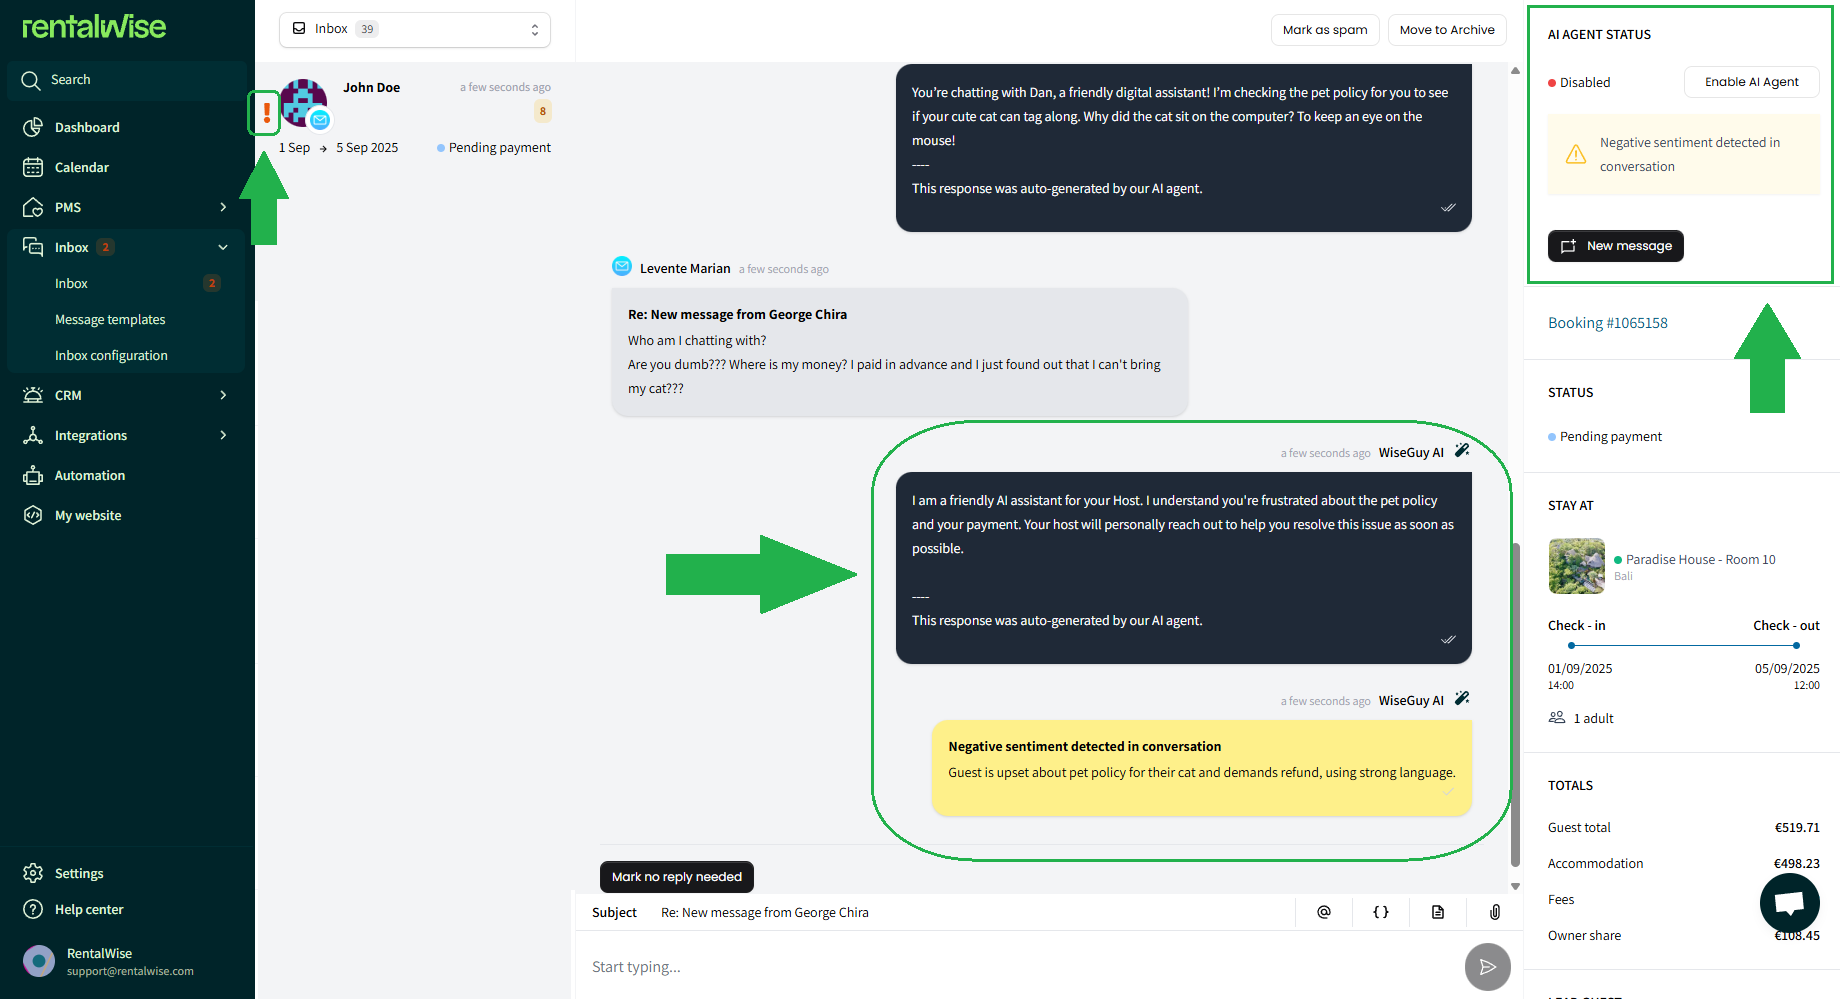Click the mention @ icon
The height and width of the screenshot is (999, 1840).
tap(1324, 912)
